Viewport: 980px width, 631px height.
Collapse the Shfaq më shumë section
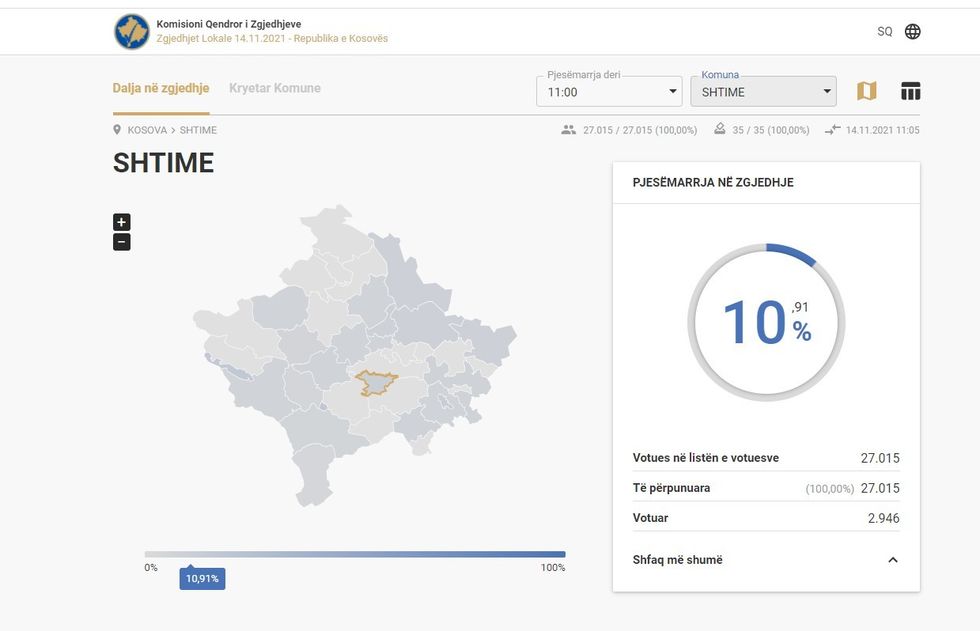pos(892,560)
